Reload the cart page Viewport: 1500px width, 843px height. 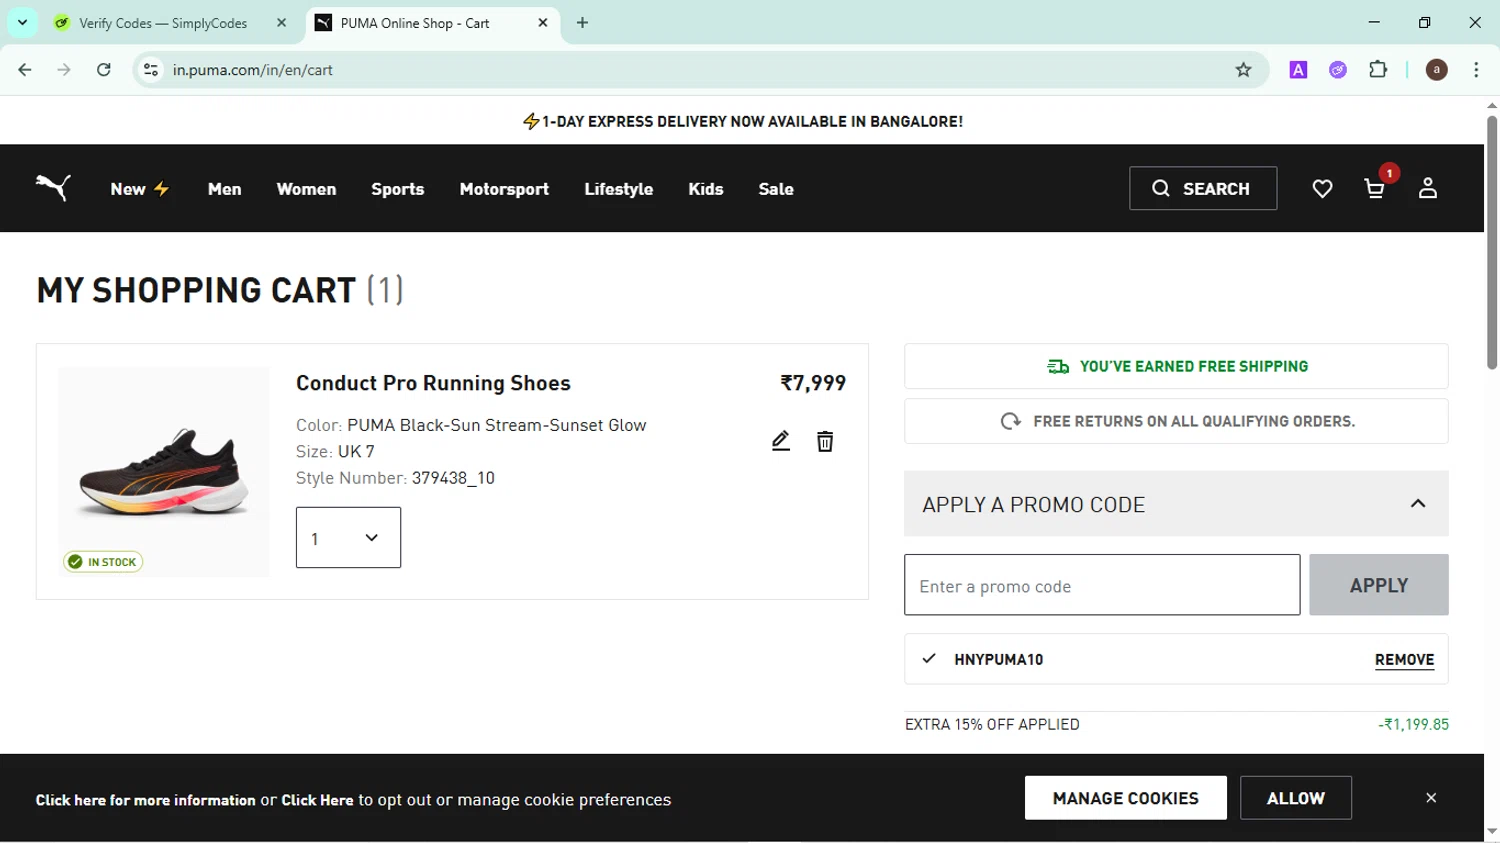coord(104,70)
